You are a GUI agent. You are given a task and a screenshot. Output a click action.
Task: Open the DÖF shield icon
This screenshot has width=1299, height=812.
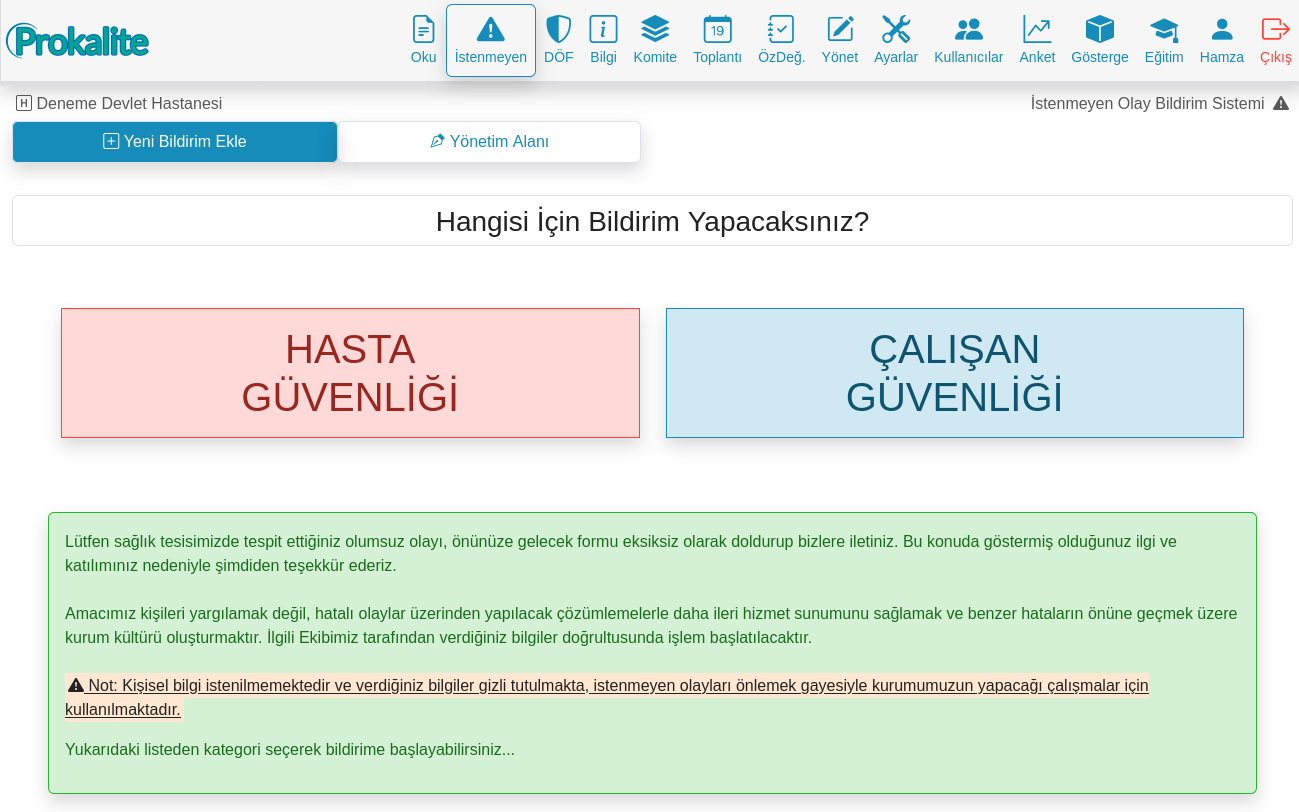(558, 29)
